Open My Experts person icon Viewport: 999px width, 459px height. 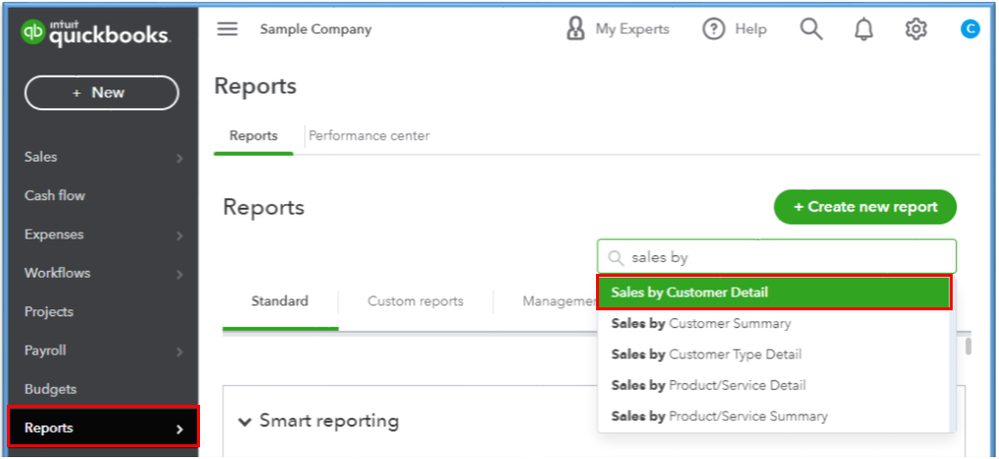tap(576, 29)
